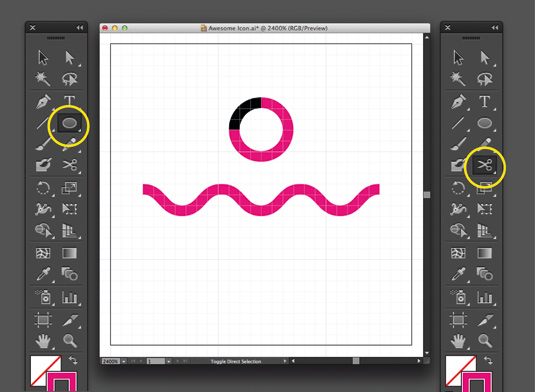Viewport: 535px width, 392px height.
Task: Choose the Slice tool in right tools panel
Action: click(x=485, y=320)
